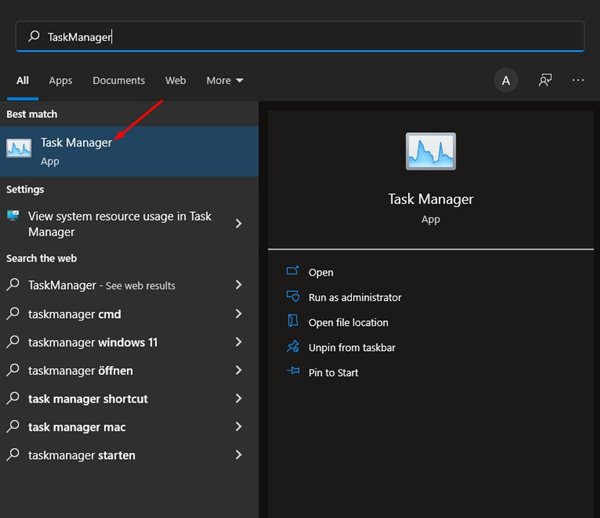
Task: Select the task manager shortcut suggestion
Action: (129, 399)
